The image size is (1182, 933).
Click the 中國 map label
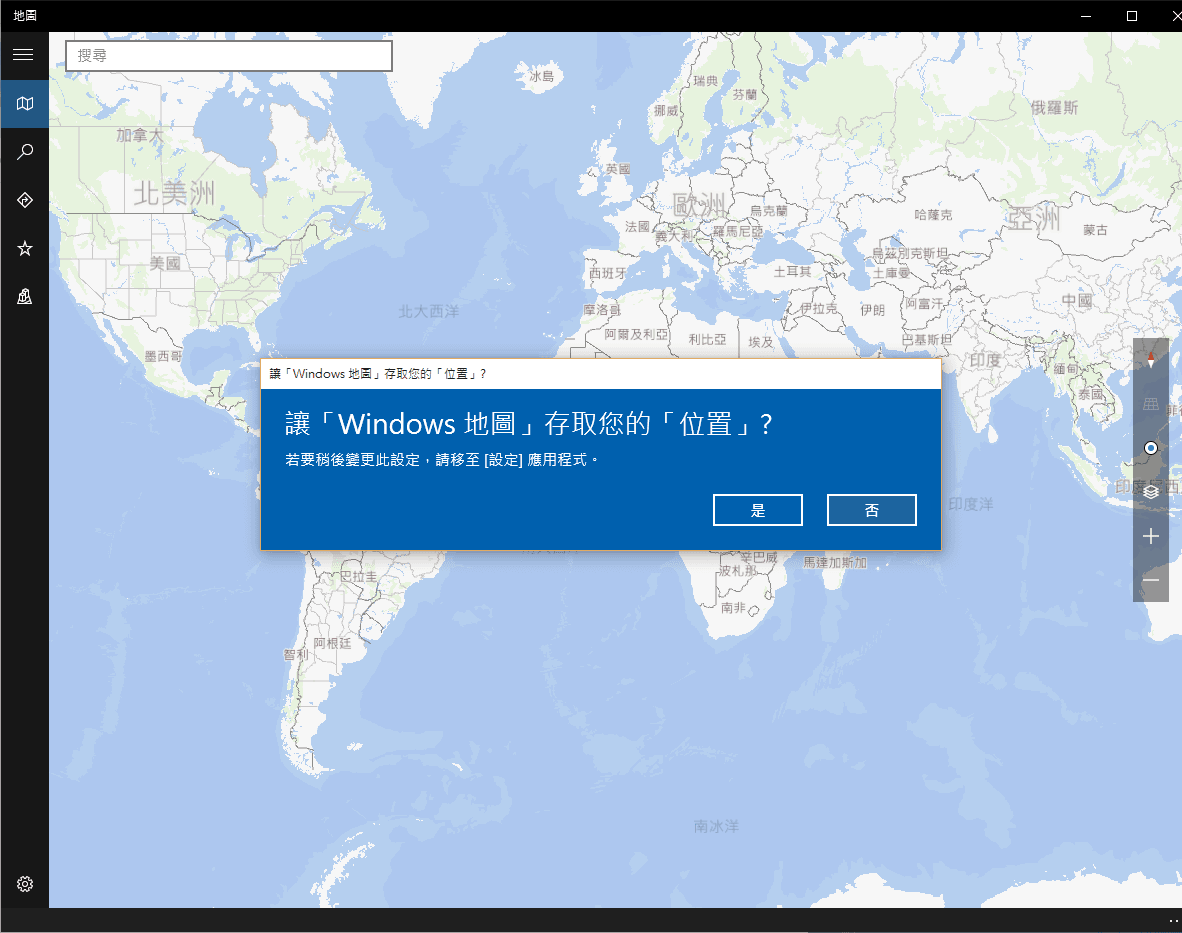1076,301
